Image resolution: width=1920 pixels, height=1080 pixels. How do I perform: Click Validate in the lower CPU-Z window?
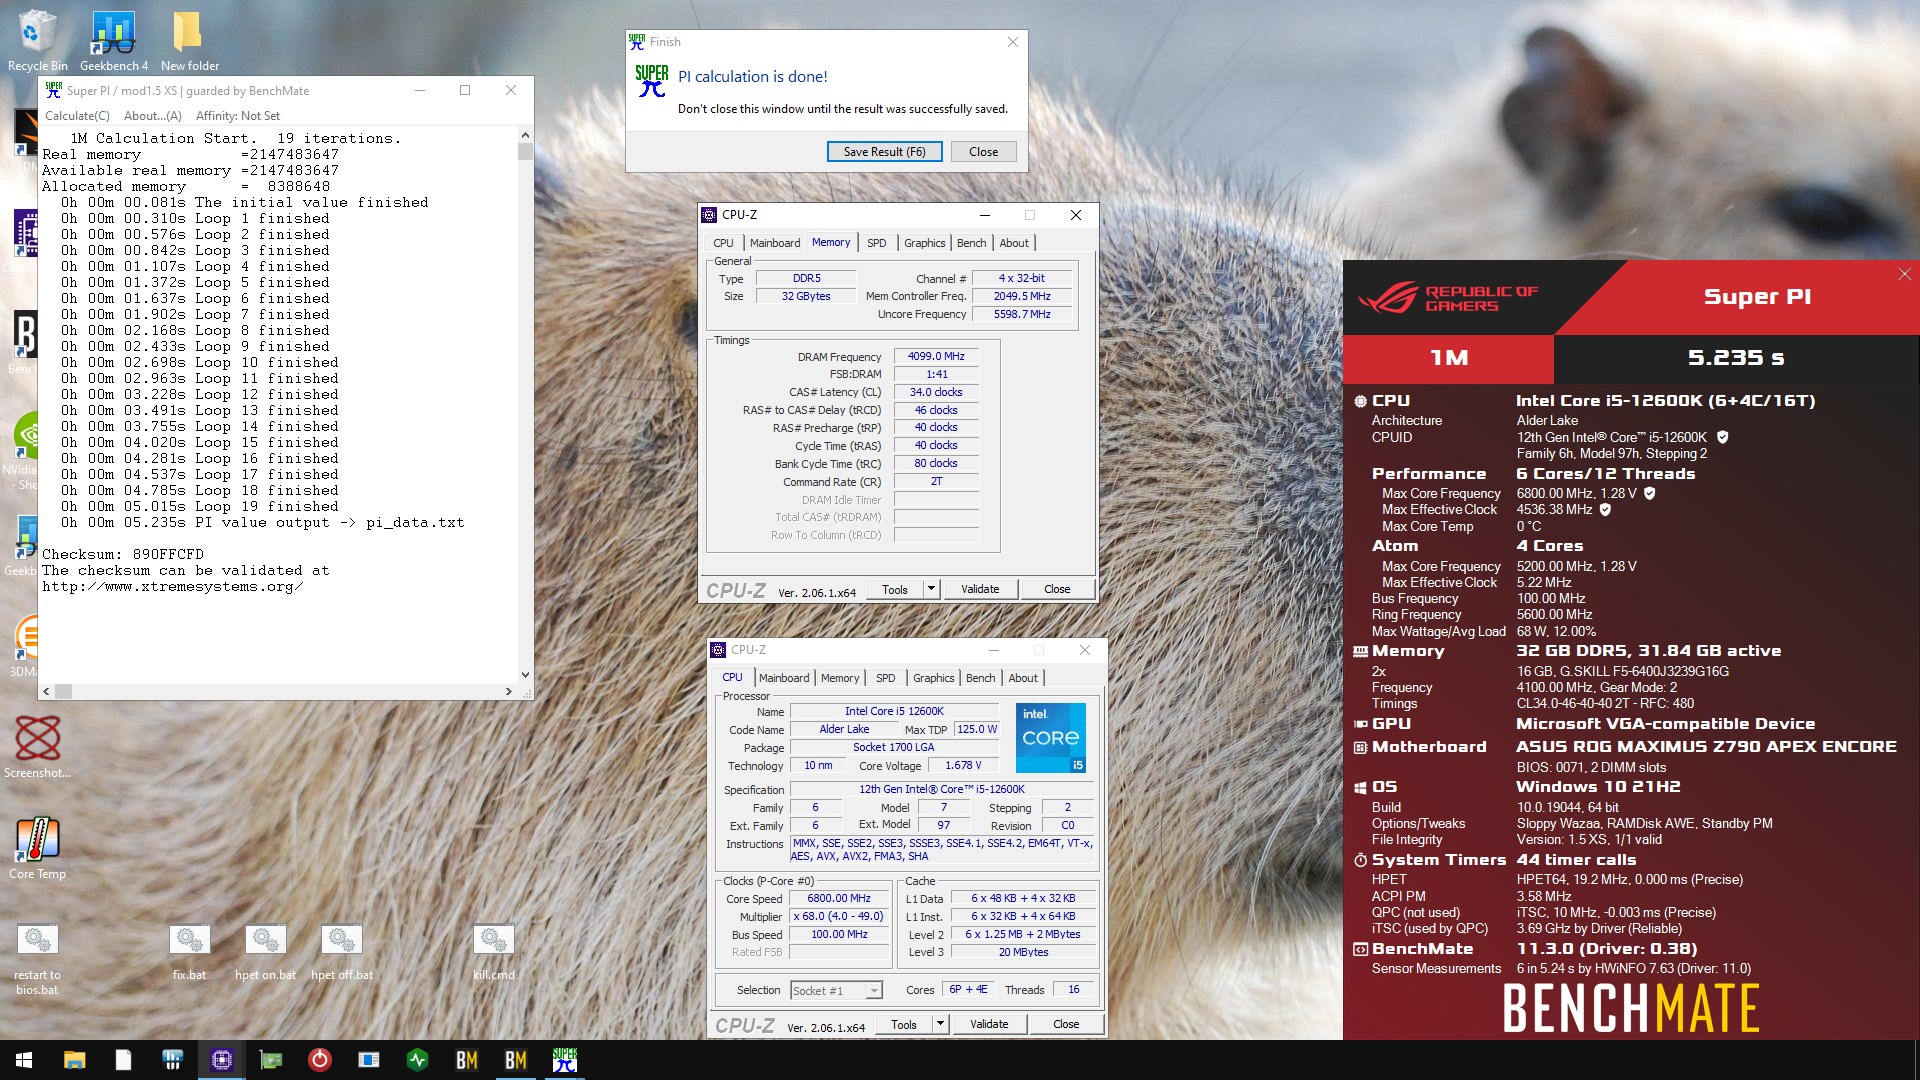989,1024
